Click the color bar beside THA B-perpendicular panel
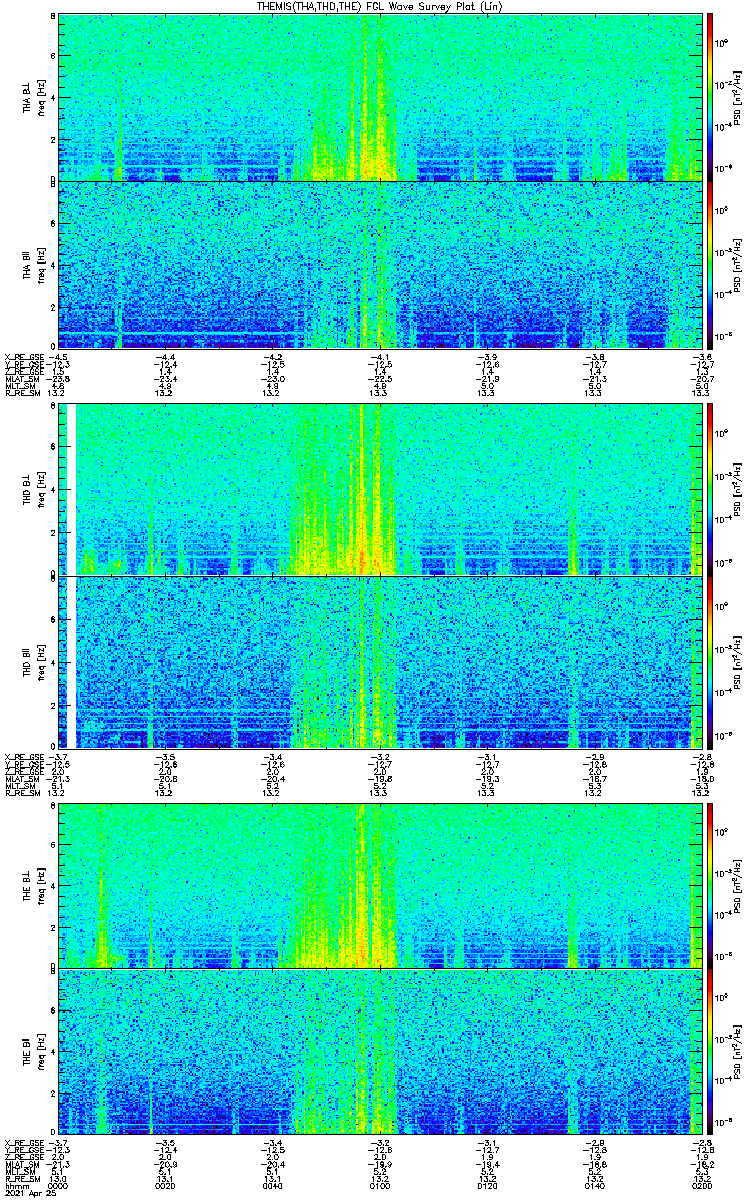This screenshot has width=750, height=1200. pyautogui.click(x=710, y=97)
